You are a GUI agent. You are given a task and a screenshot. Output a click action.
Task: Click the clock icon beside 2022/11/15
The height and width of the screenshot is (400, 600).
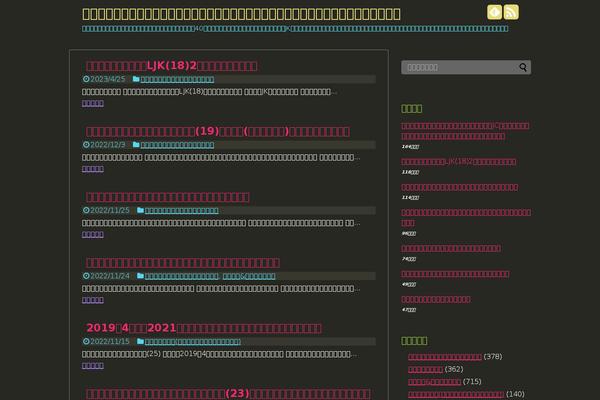[x=86, y=341]
